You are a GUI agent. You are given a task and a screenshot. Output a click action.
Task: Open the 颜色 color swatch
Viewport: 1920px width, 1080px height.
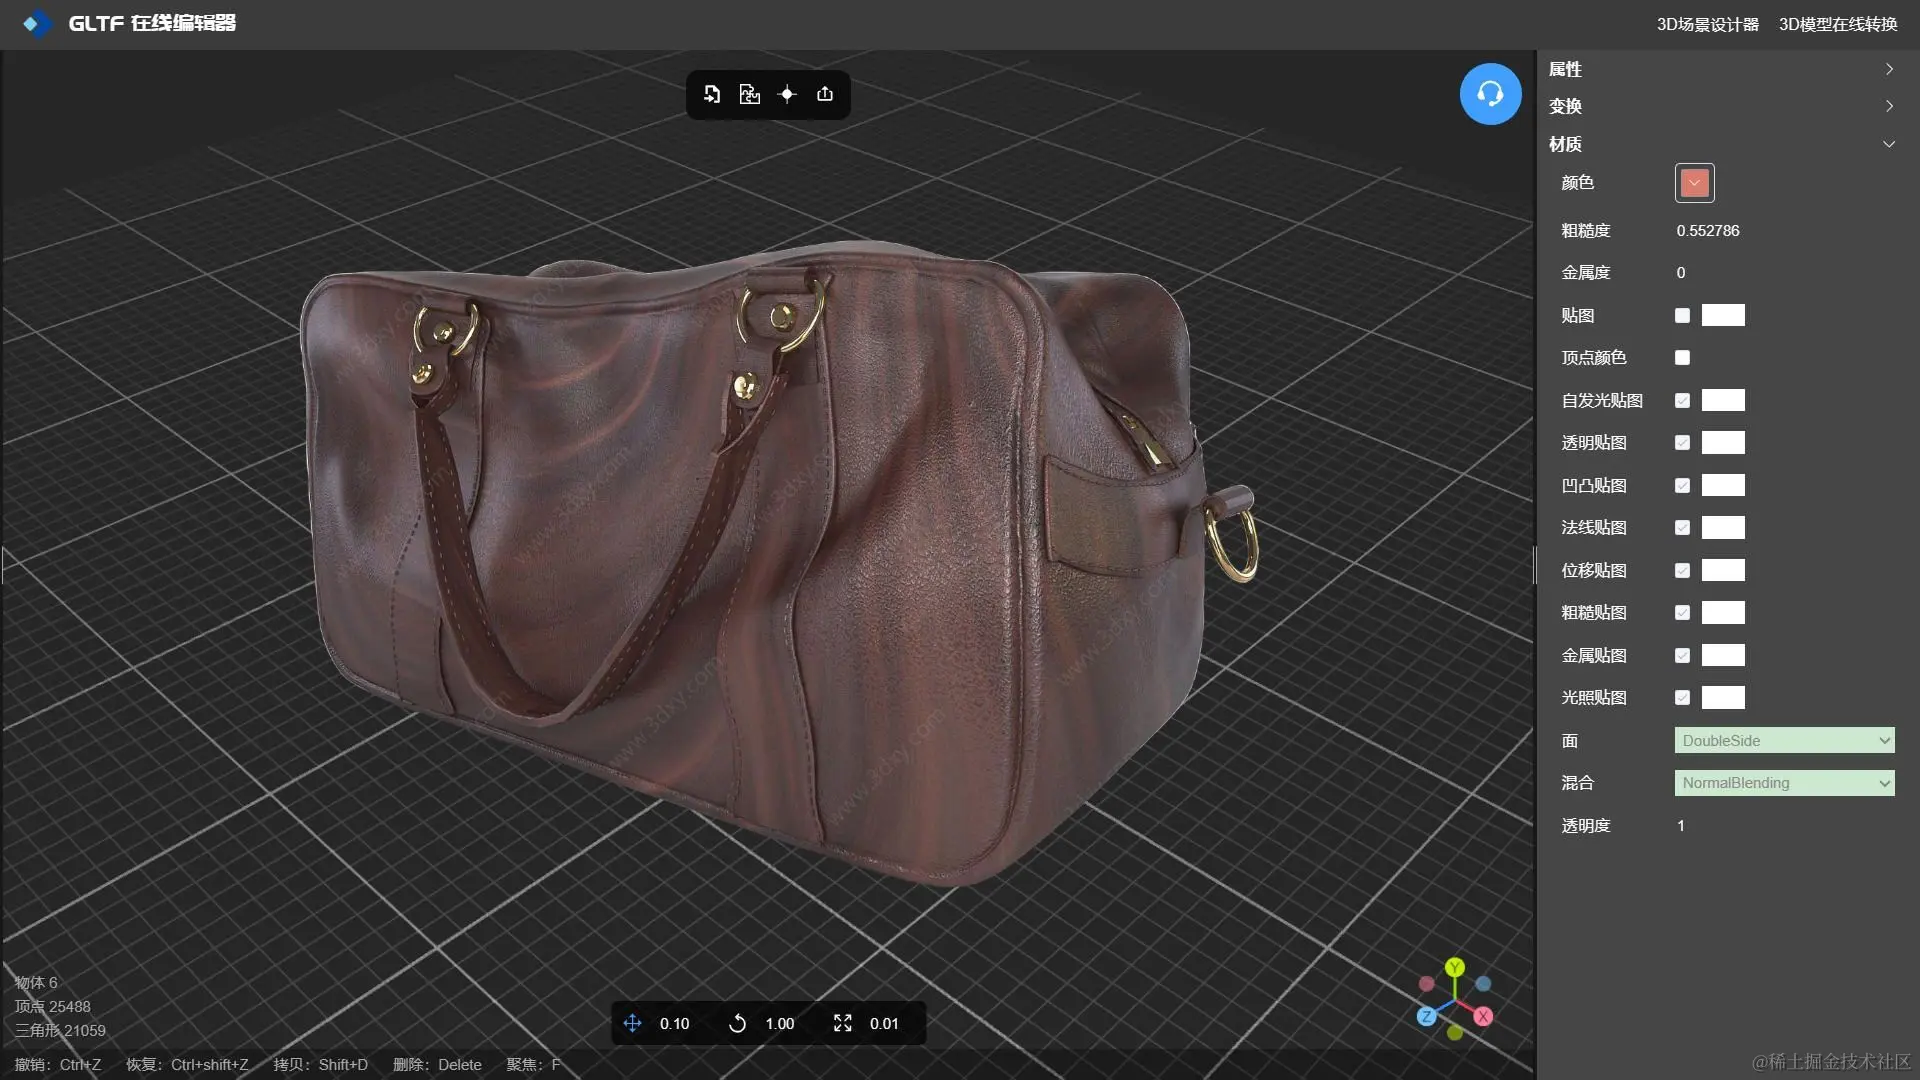click(x=1694, y=183)
